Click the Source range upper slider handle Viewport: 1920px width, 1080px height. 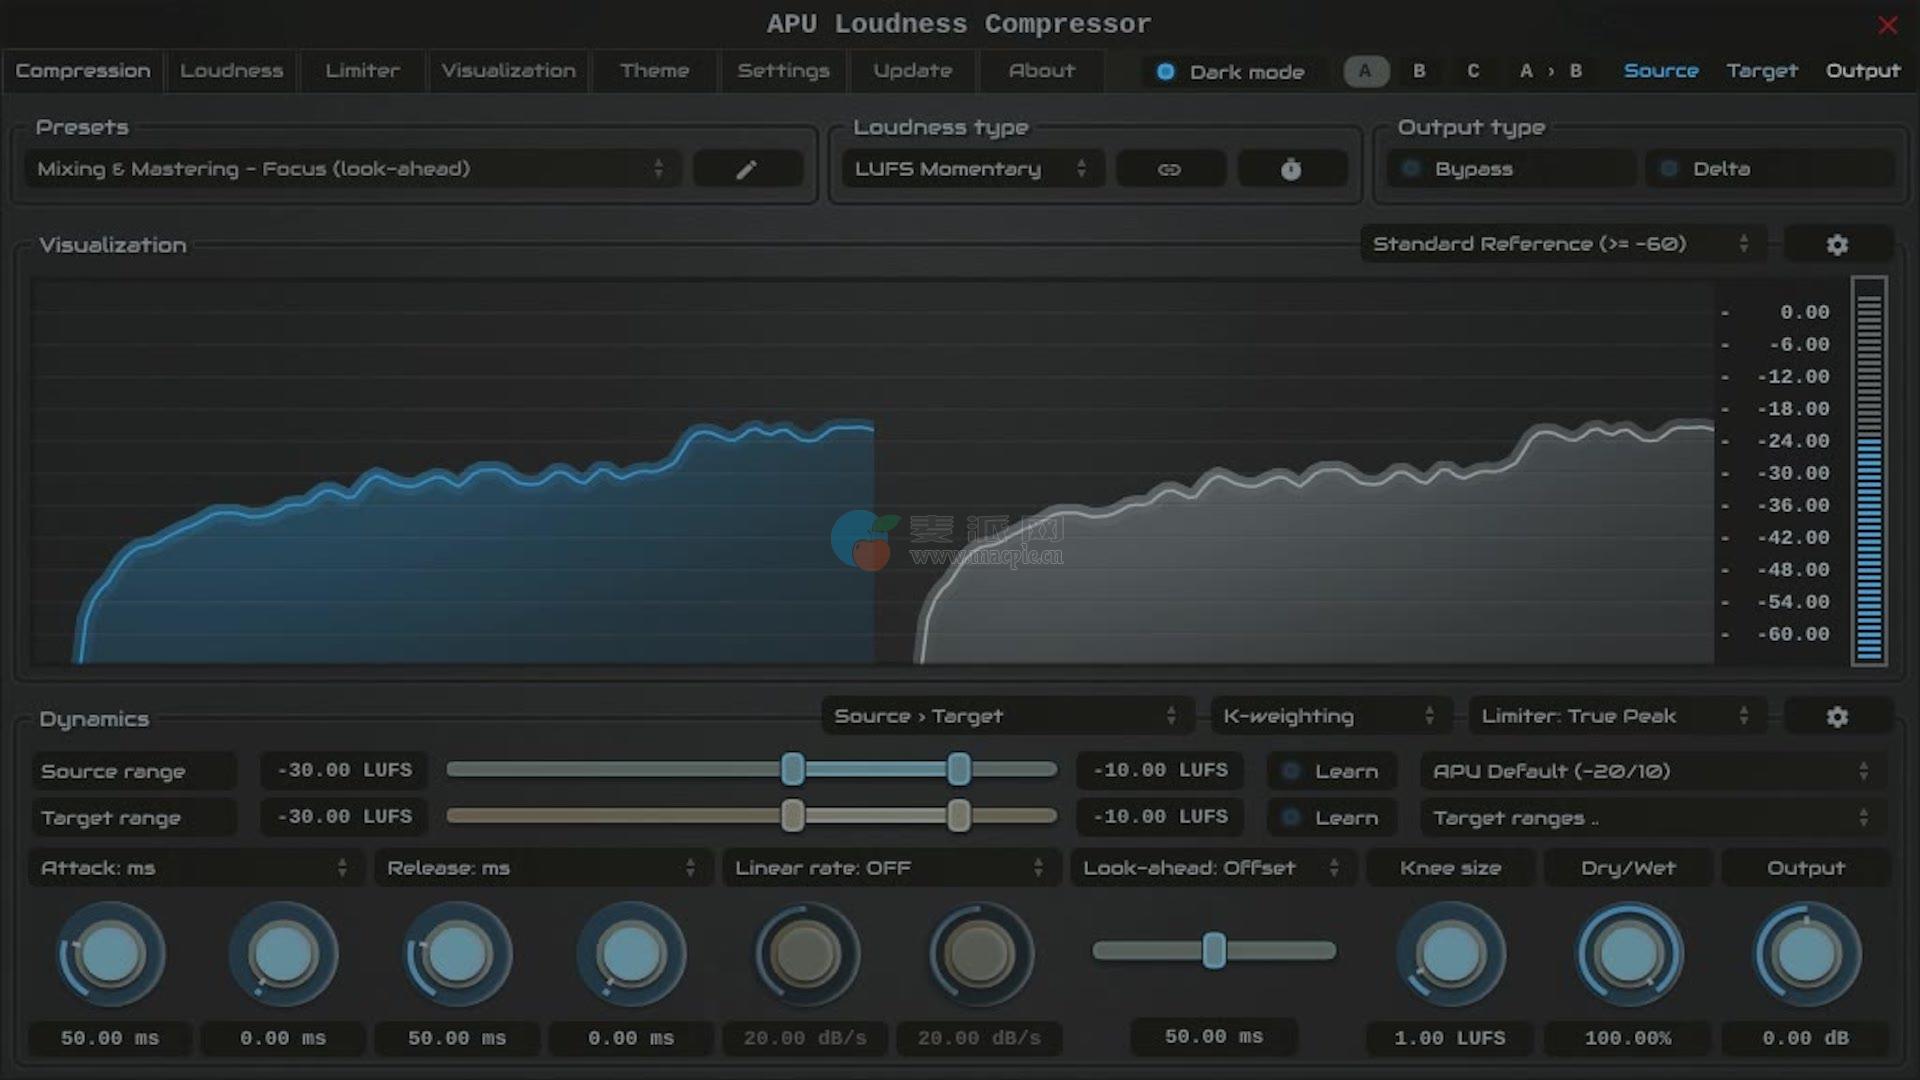tap(959, 769)
